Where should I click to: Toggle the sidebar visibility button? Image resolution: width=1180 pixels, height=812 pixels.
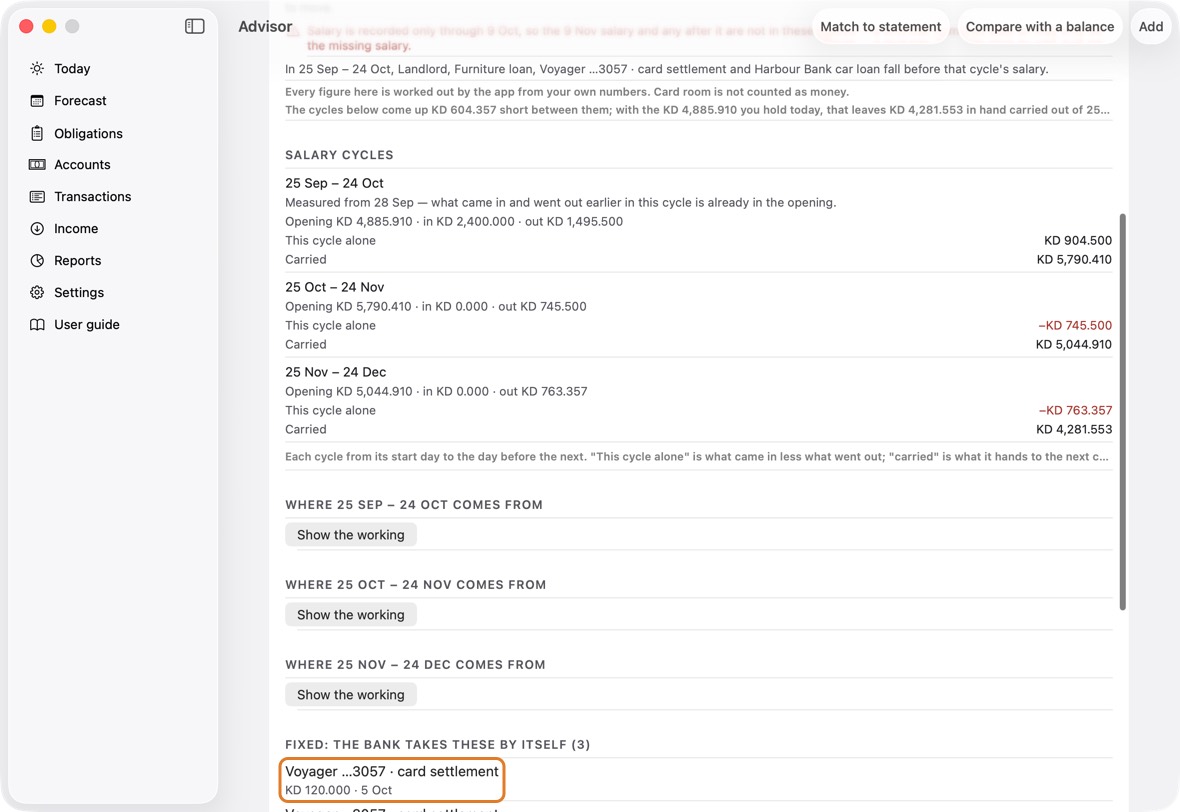(195, 26)
